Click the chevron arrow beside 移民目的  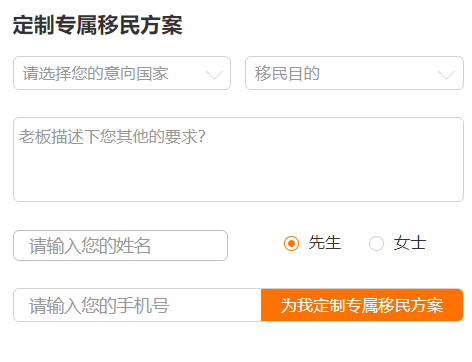pyautogui.click(x=446, y=75)
